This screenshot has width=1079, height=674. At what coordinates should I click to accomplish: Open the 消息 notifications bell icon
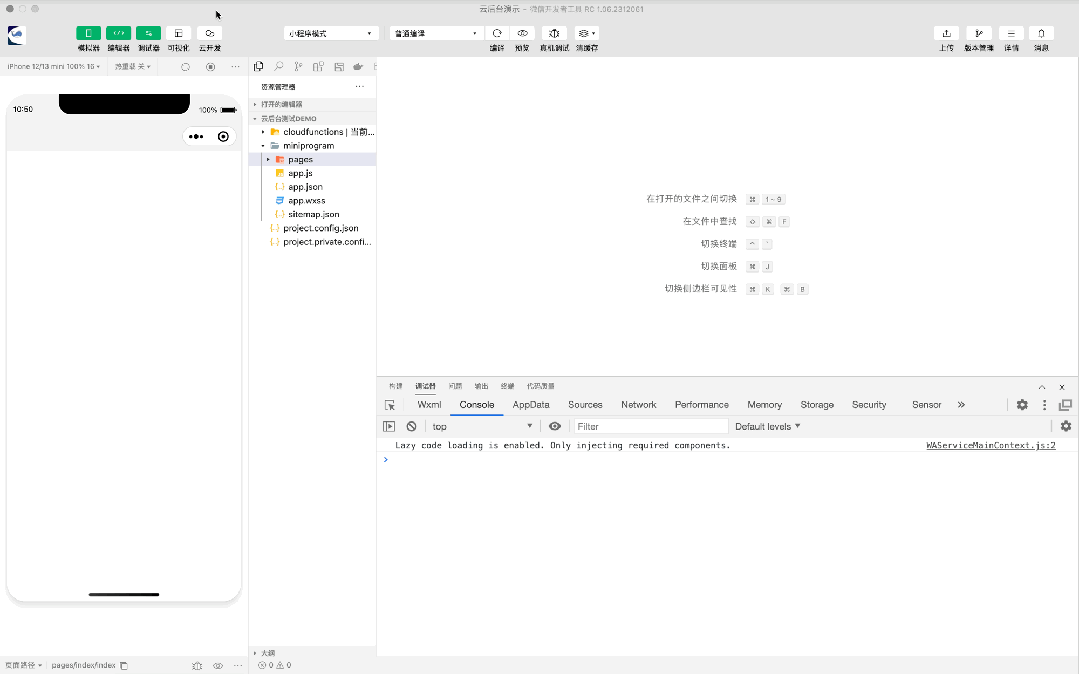(x=1041, y=33)
